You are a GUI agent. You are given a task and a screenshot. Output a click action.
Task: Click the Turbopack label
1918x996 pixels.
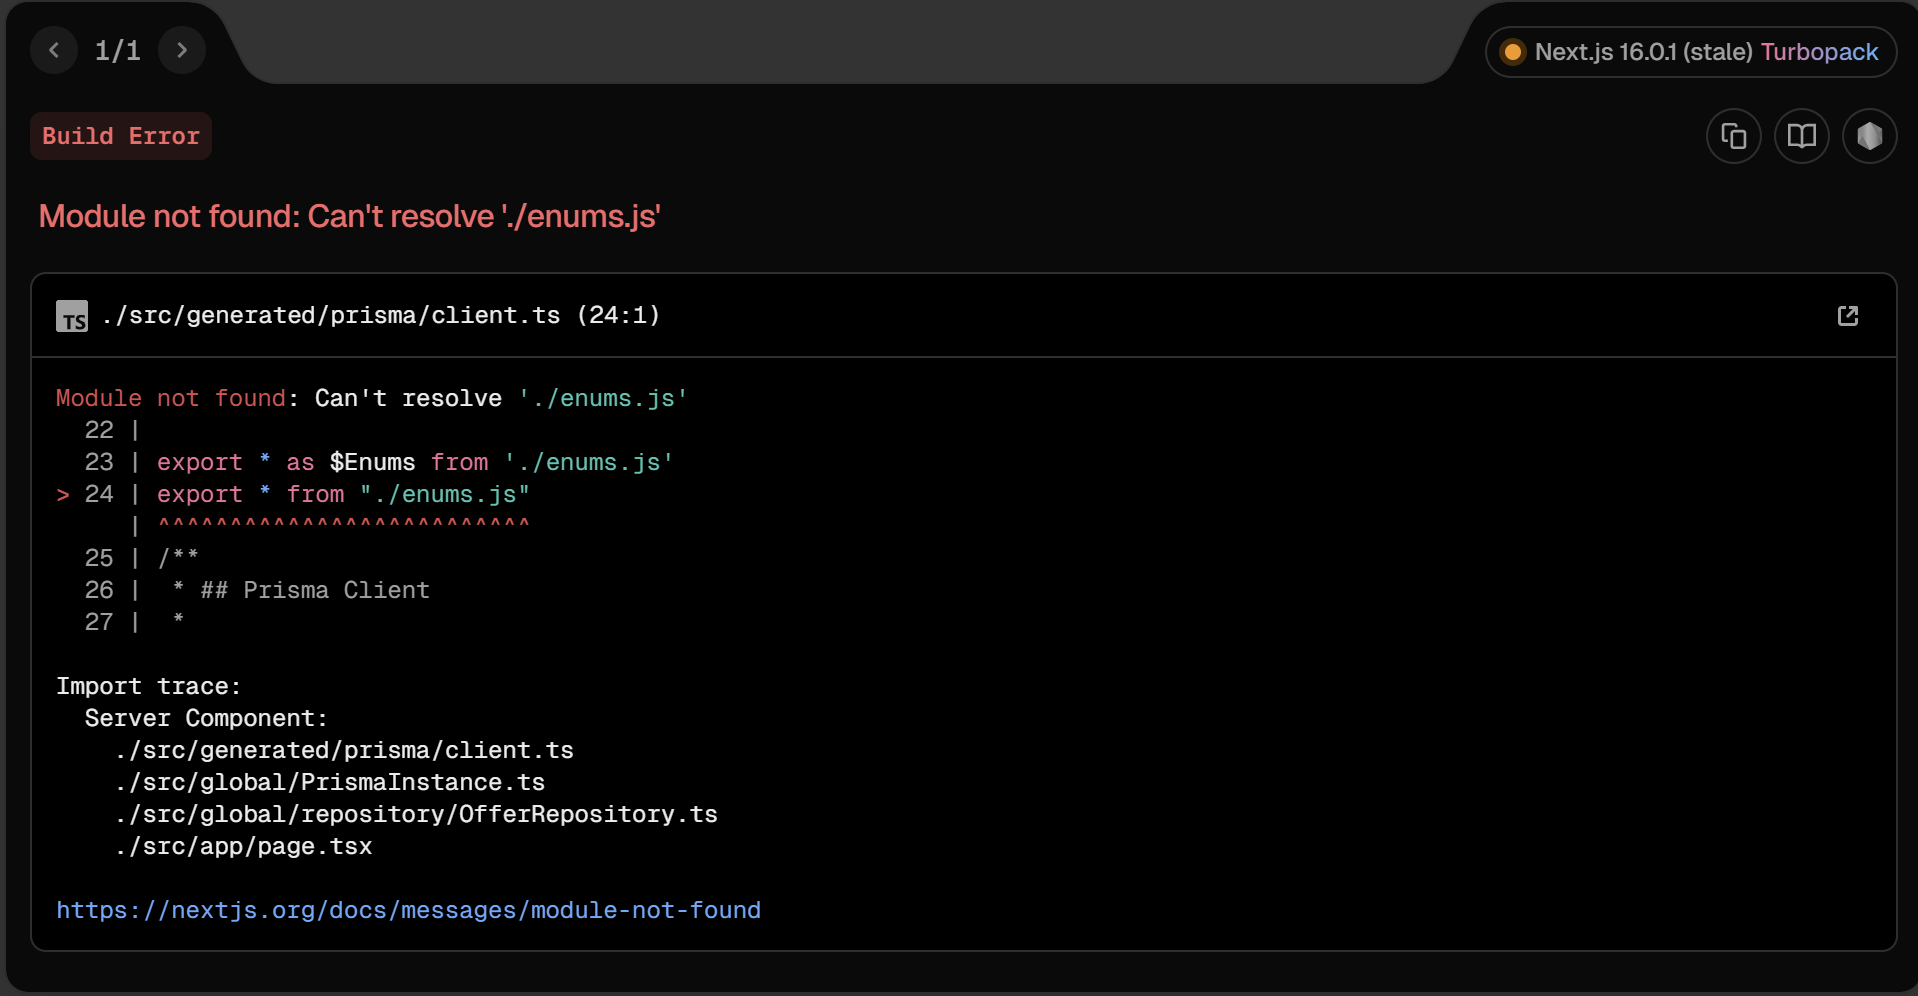[x=1819, y=52]
